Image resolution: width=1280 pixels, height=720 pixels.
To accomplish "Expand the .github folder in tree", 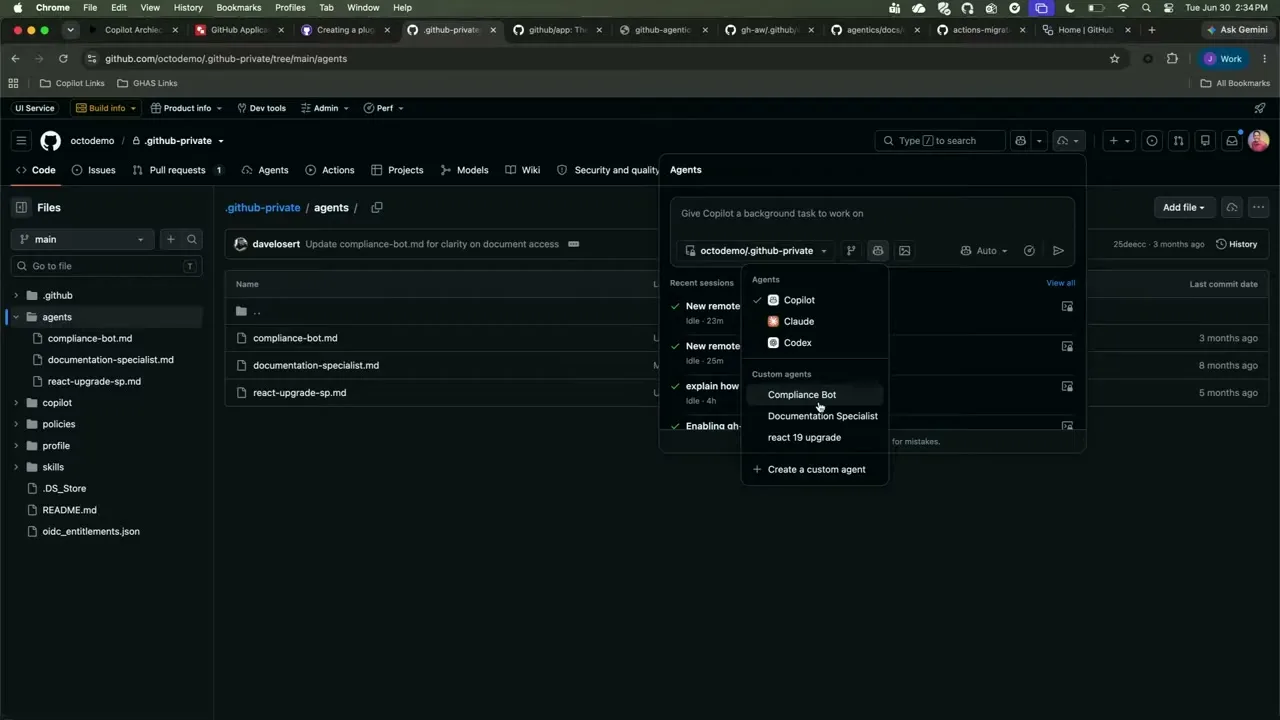I will (16, 296).
